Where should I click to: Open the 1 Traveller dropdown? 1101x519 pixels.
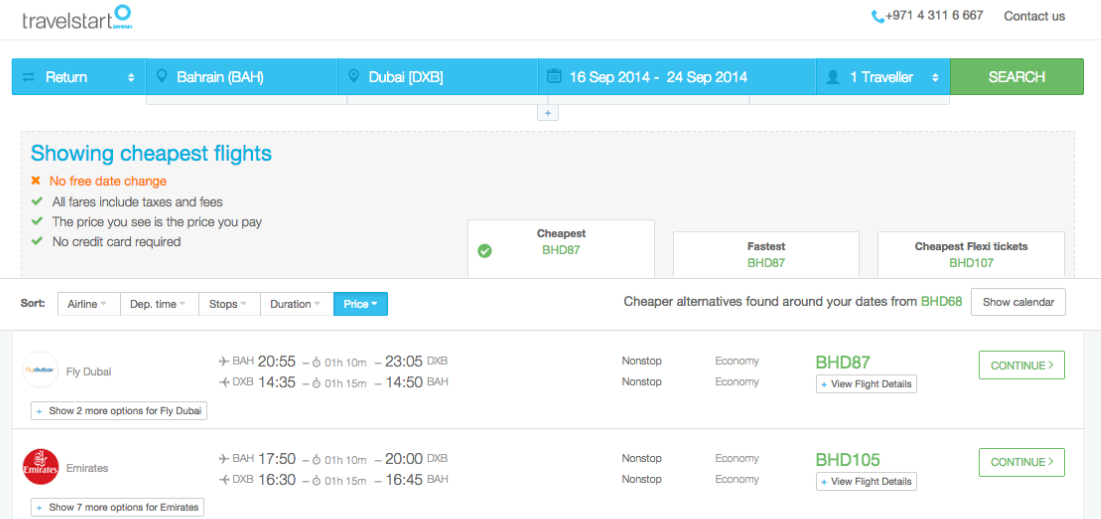pos(883,77)
